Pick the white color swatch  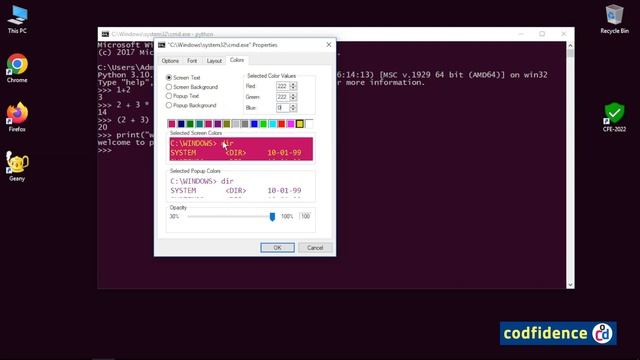point(309,124)
